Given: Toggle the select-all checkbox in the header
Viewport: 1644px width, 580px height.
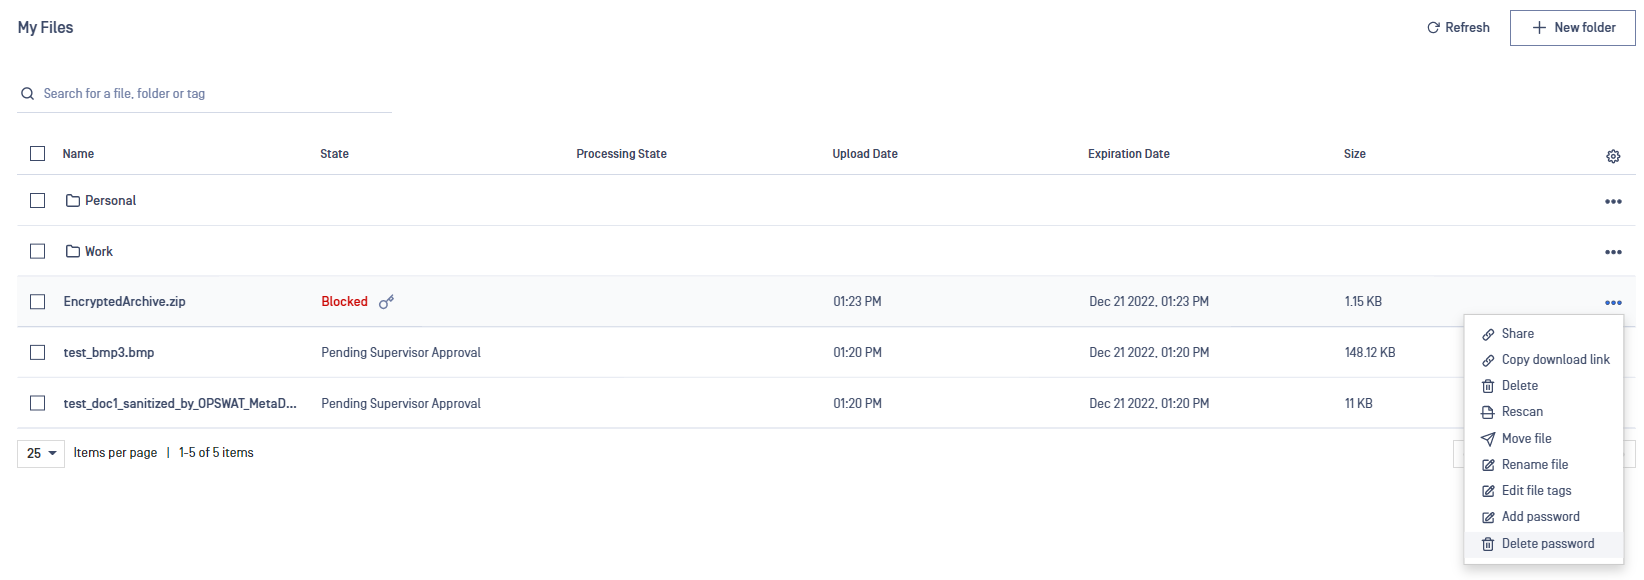Looking at the screenshot, I should tap(38, 153).
